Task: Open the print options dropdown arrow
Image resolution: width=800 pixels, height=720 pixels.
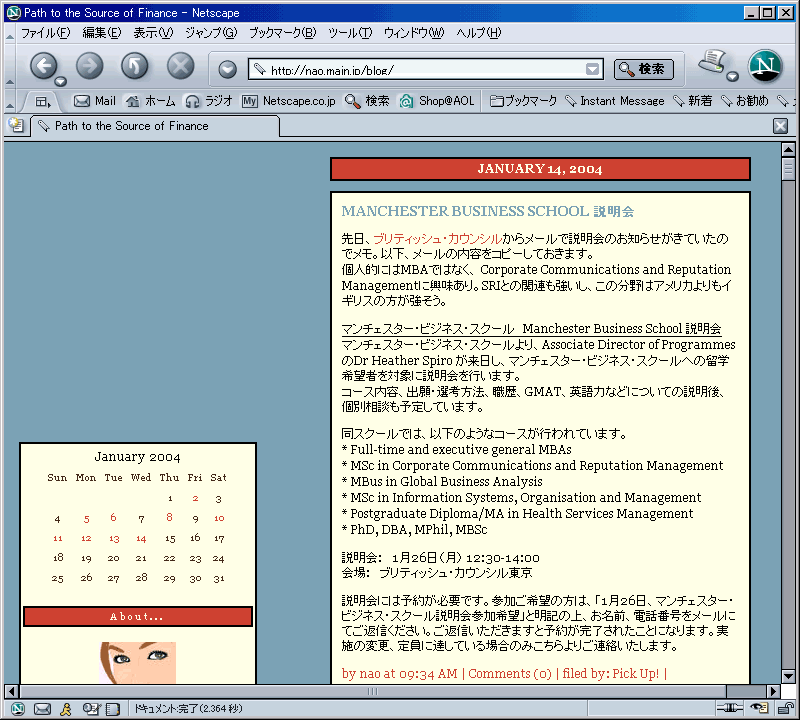Action: point(733,77)
